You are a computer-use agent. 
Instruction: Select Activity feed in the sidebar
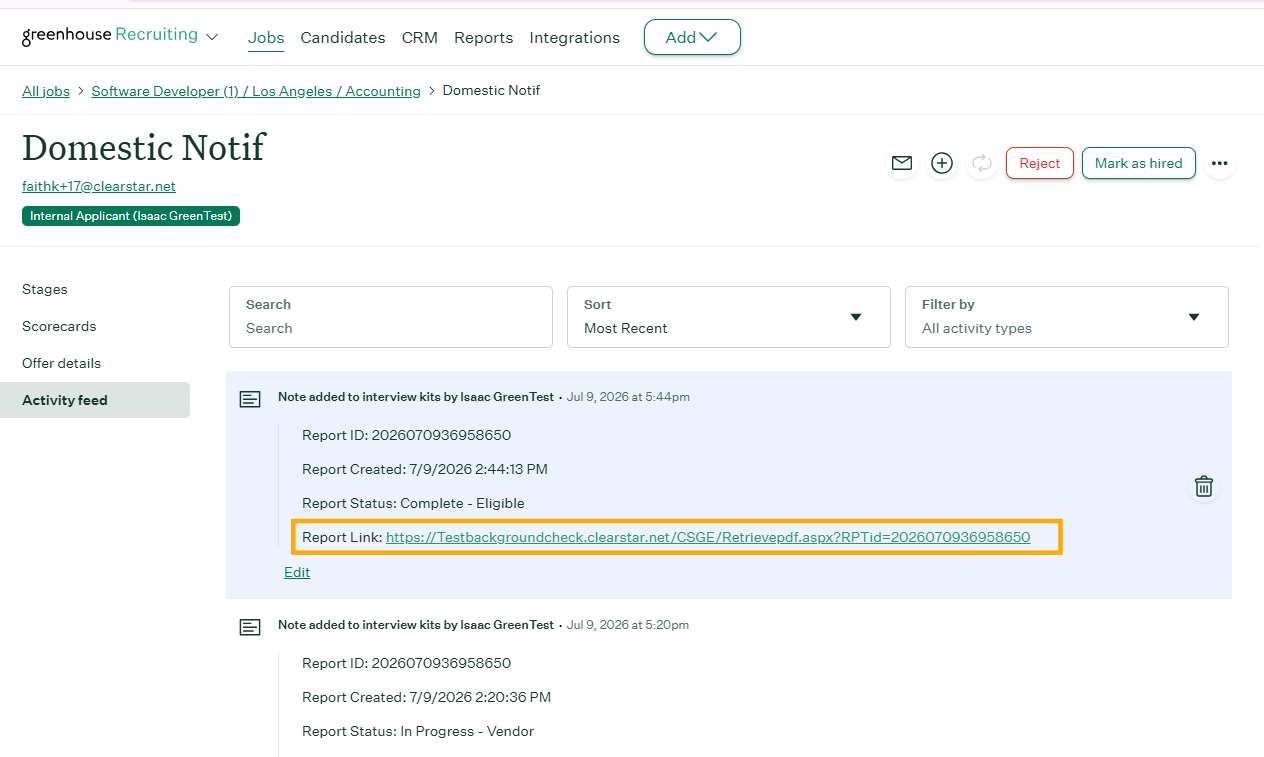(95, 400)
